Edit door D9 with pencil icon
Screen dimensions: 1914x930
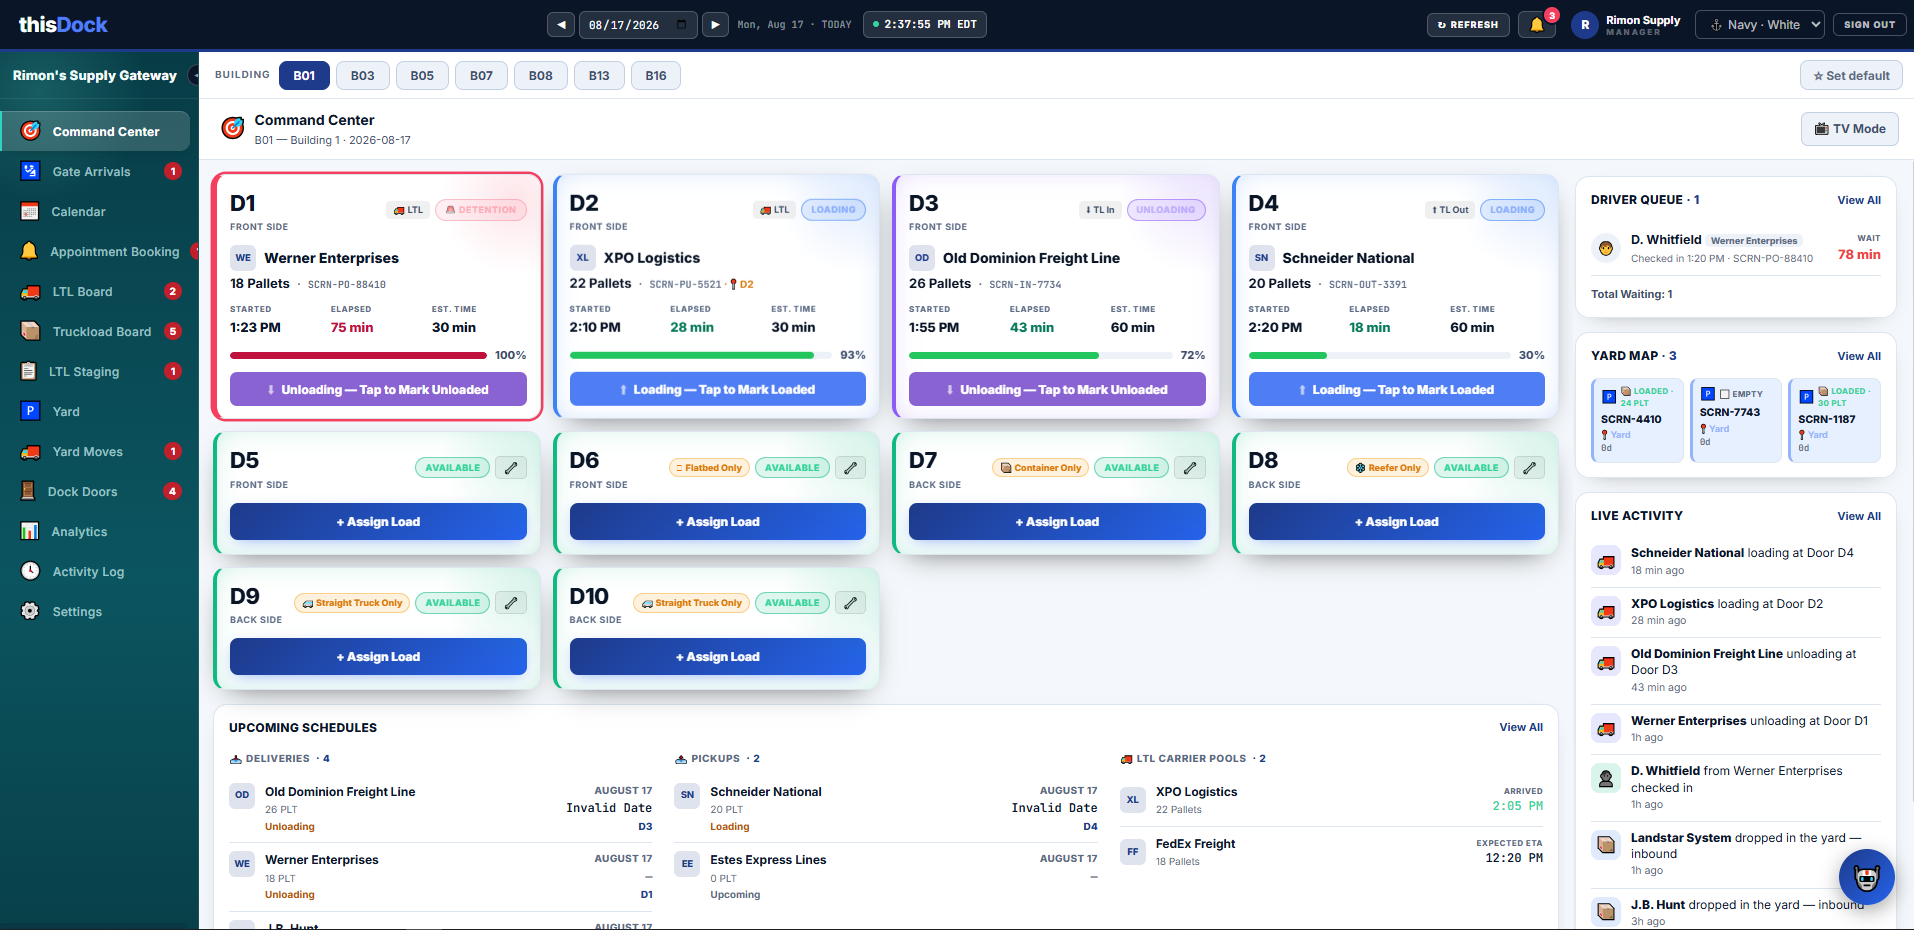[511, 603]
